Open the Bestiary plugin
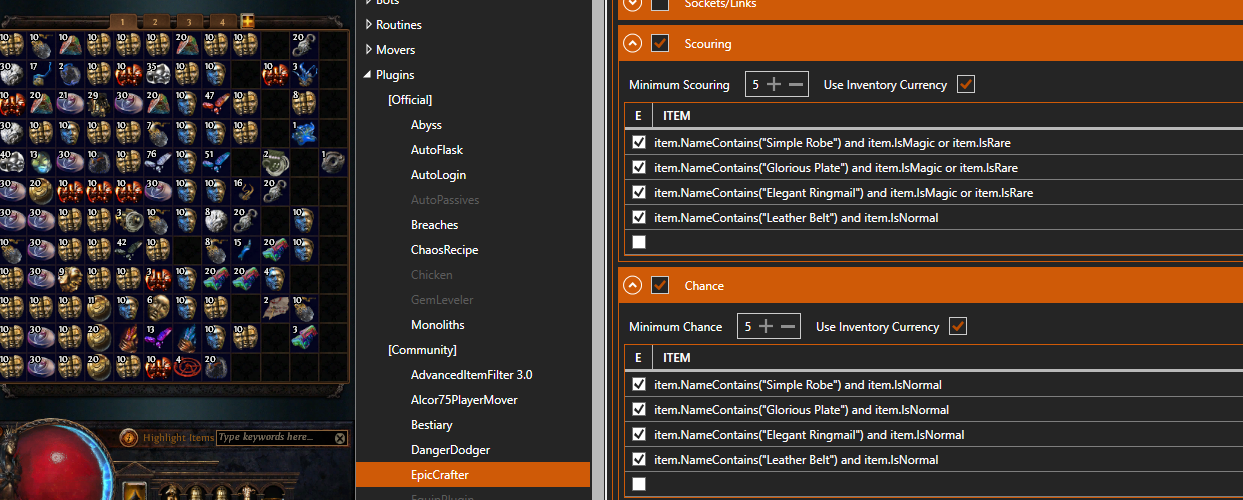Image resolution: width=1243 pixels, height=500 pixels. point(431,425)
